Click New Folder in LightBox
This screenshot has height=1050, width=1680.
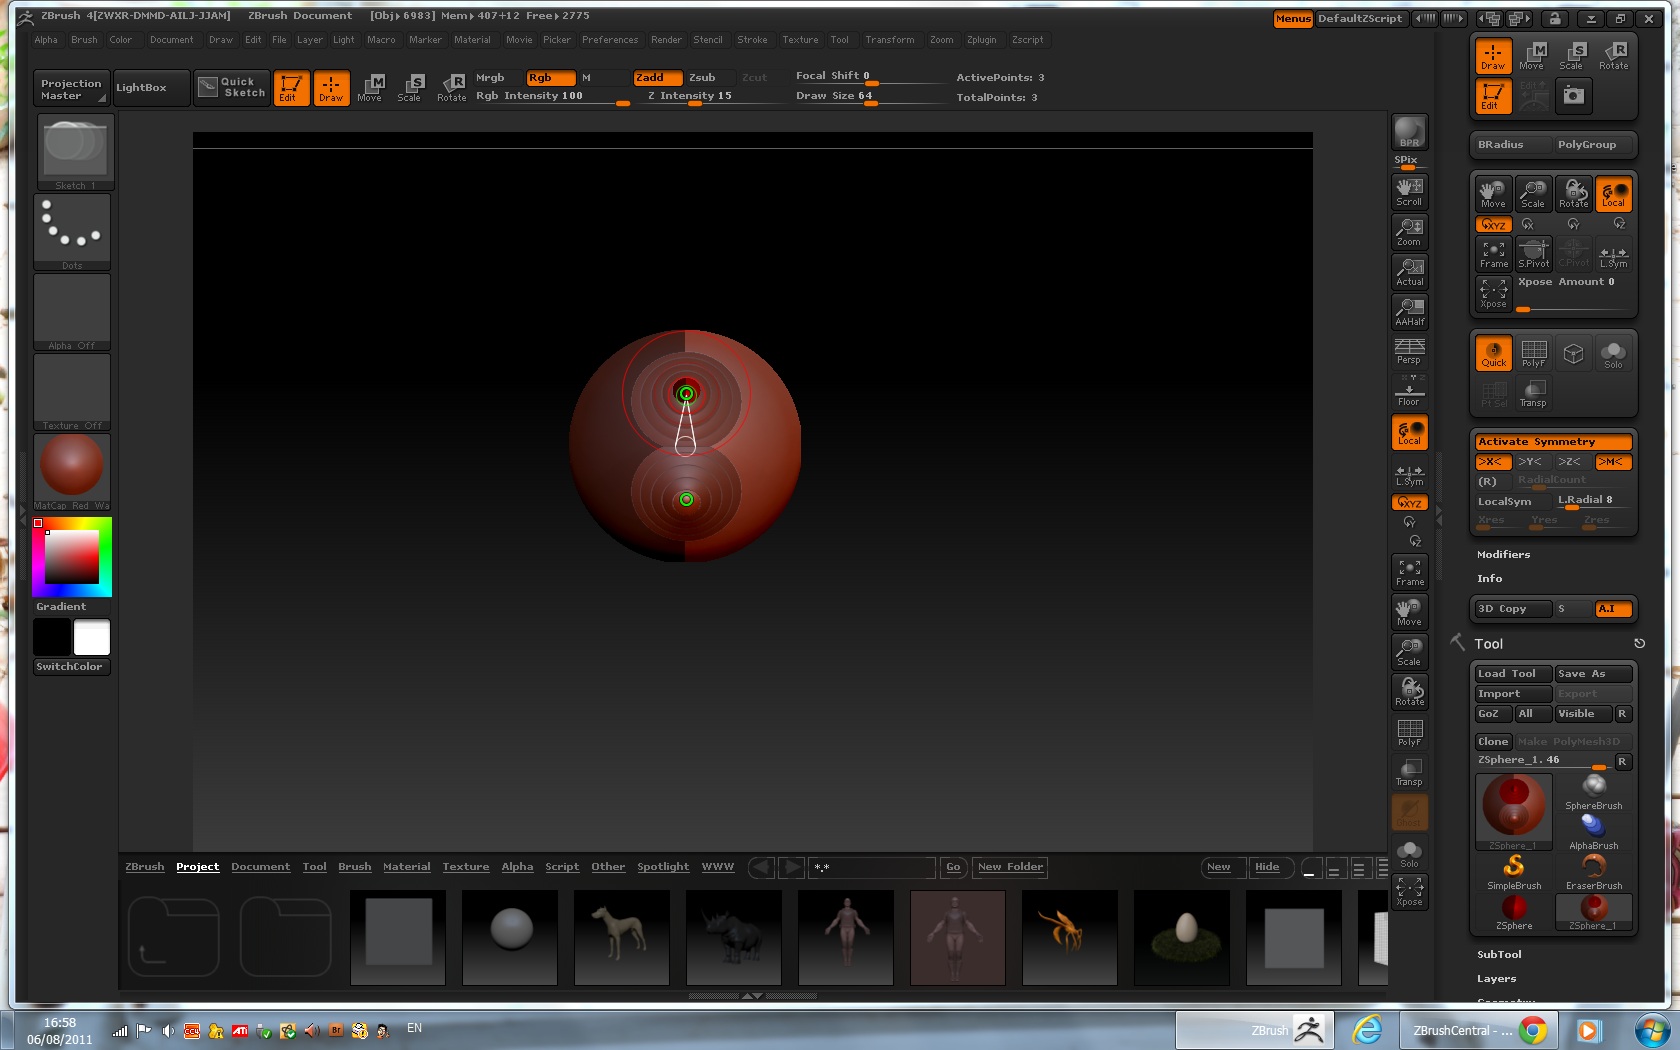click(1010, 867)
